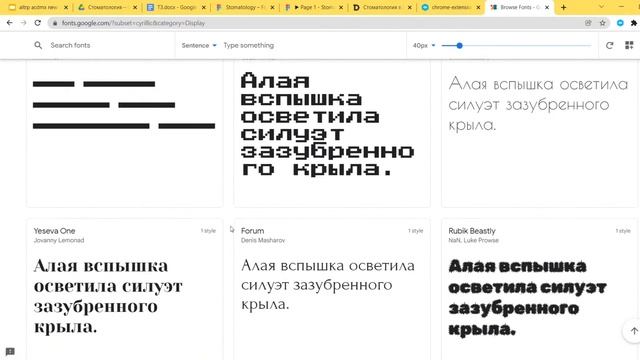Switch to Stomatology Figma tab
The height and width of the screenshot is (360, 640).
pyautogui.click(x=244, y=7)
